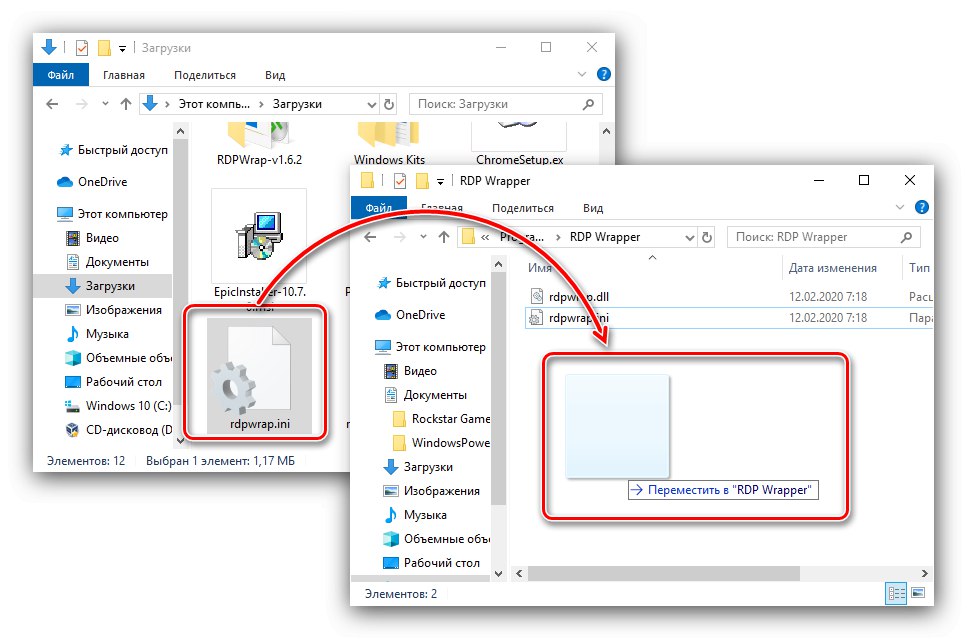Select Rockstar Games folder in sidebar
967x639 pixels.
(442, 419)
